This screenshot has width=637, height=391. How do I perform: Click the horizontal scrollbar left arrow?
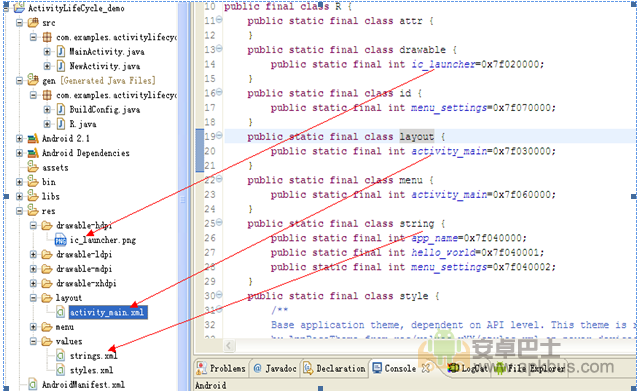coord(229,345)
